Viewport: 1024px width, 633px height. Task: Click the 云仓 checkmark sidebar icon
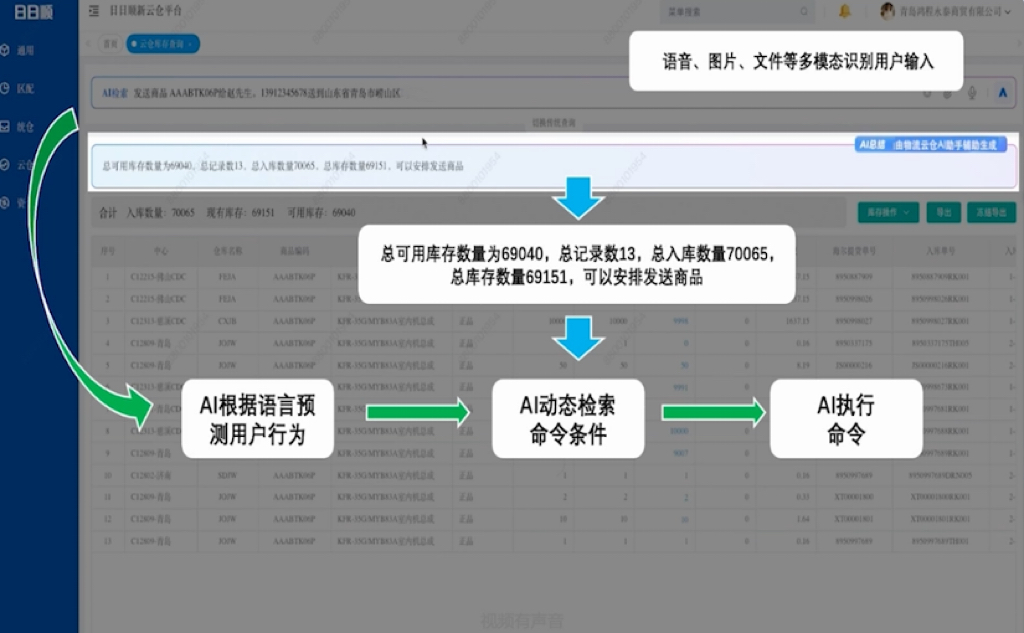(6, 165)
